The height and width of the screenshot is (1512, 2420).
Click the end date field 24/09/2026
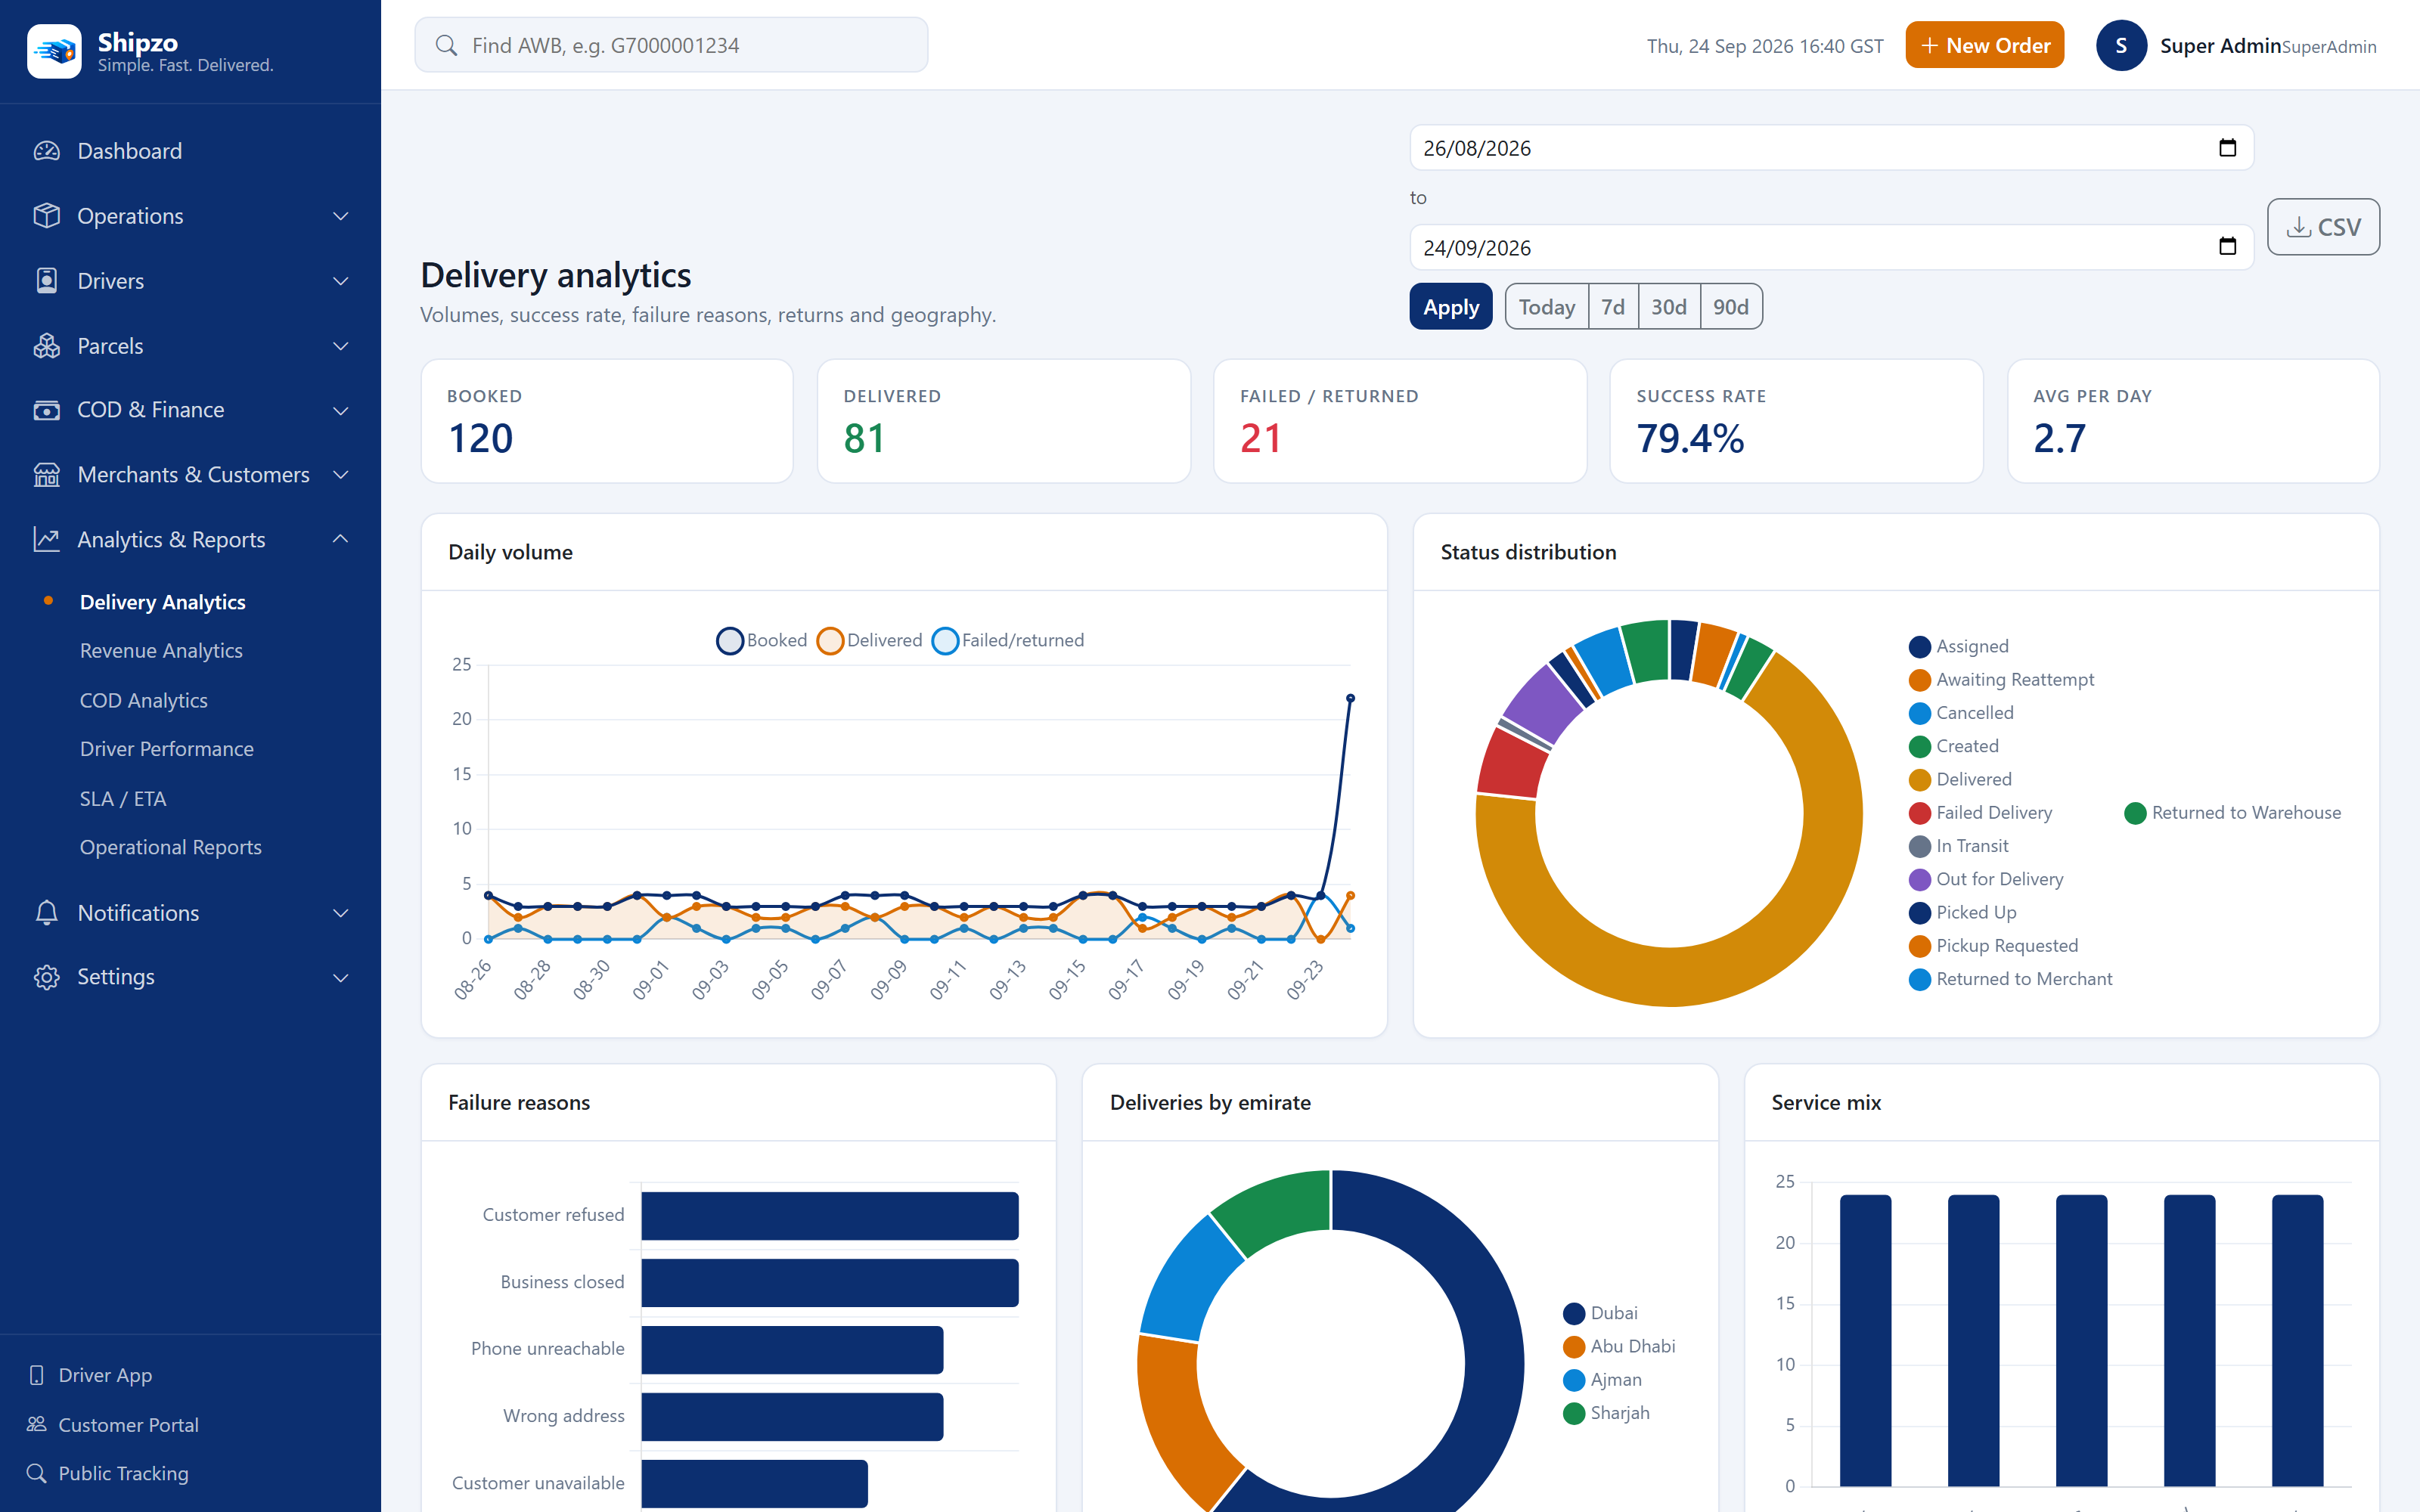tap(1831, 247)
